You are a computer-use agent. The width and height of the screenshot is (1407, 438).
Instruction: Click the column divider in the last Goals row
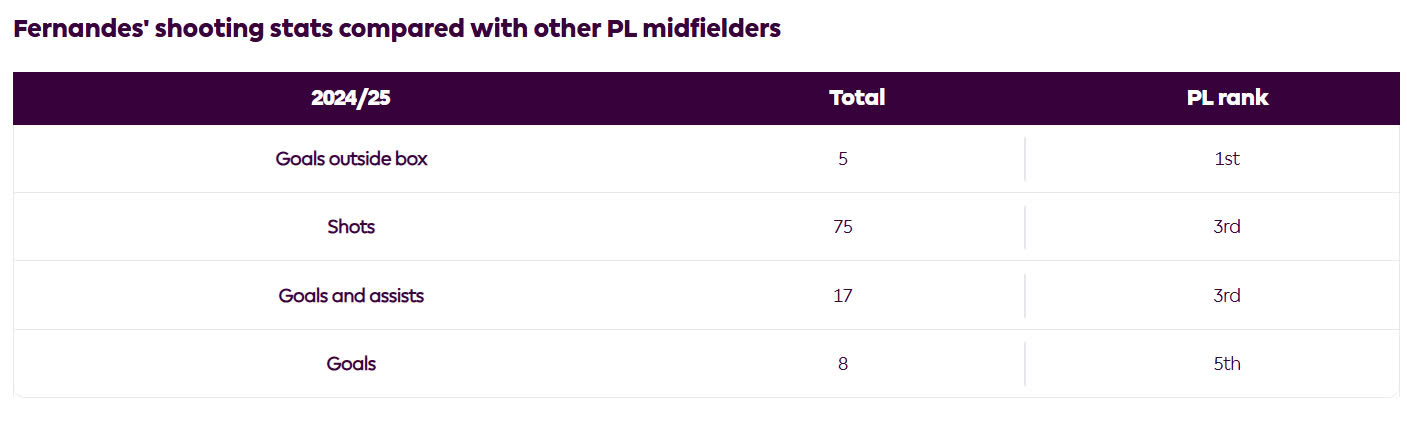coord(1025,364)
